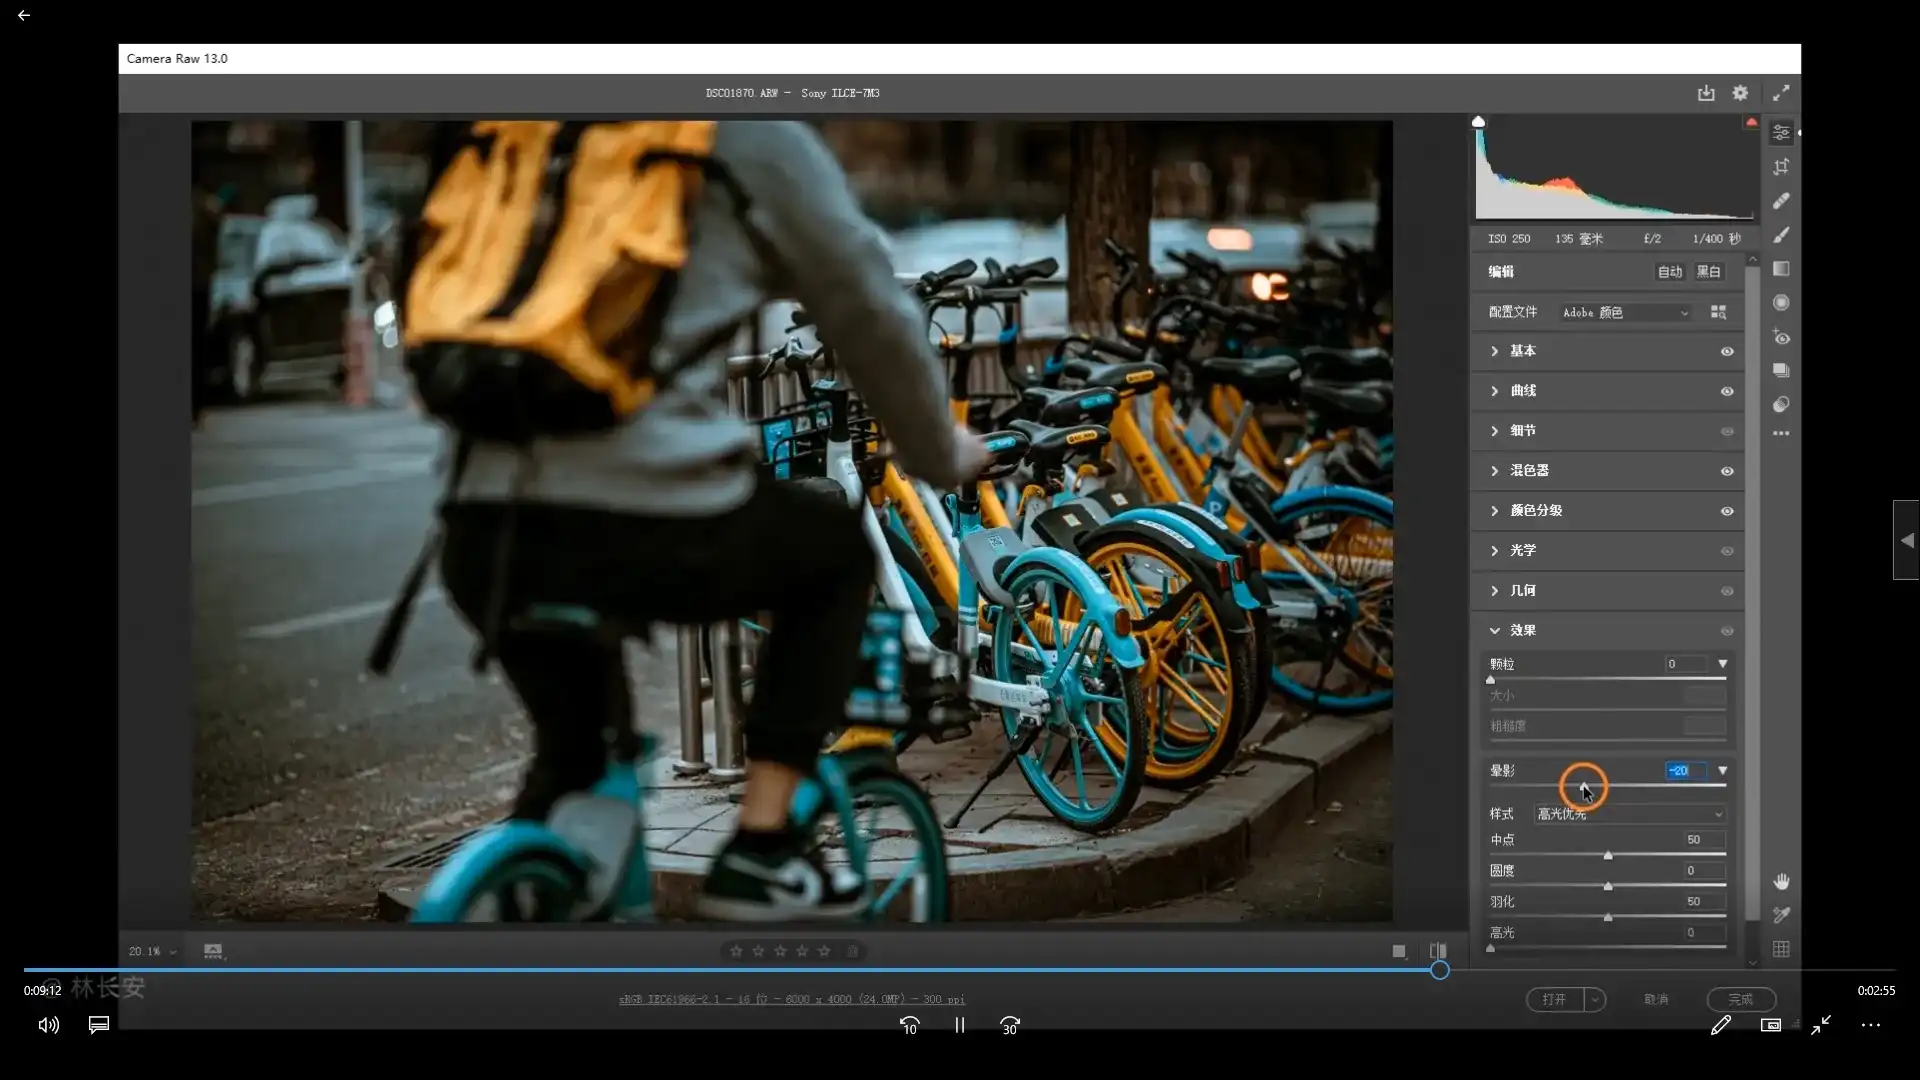
Task: Click the 自动 auto button
Action: [x=1669, y=272]
